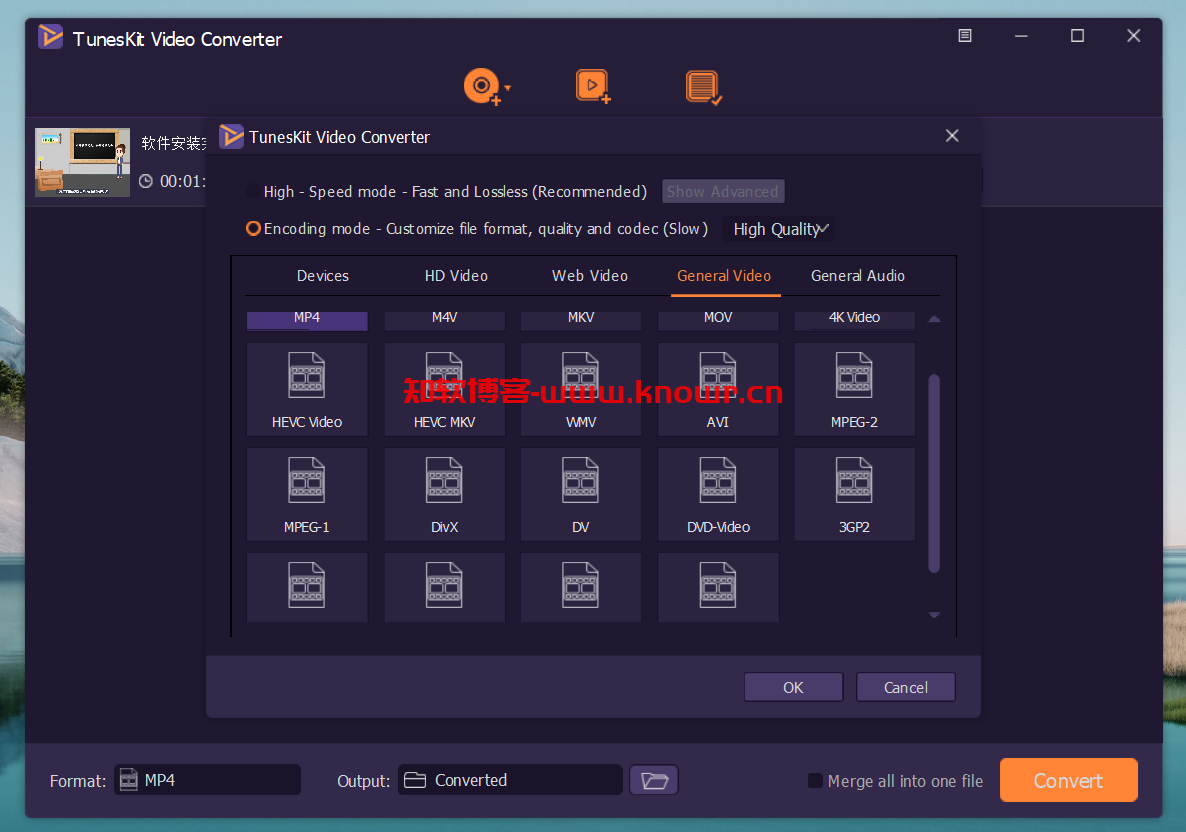
Task: Choose the 3GP2 format
Action: pyautogui.click(x=855, y=494)
